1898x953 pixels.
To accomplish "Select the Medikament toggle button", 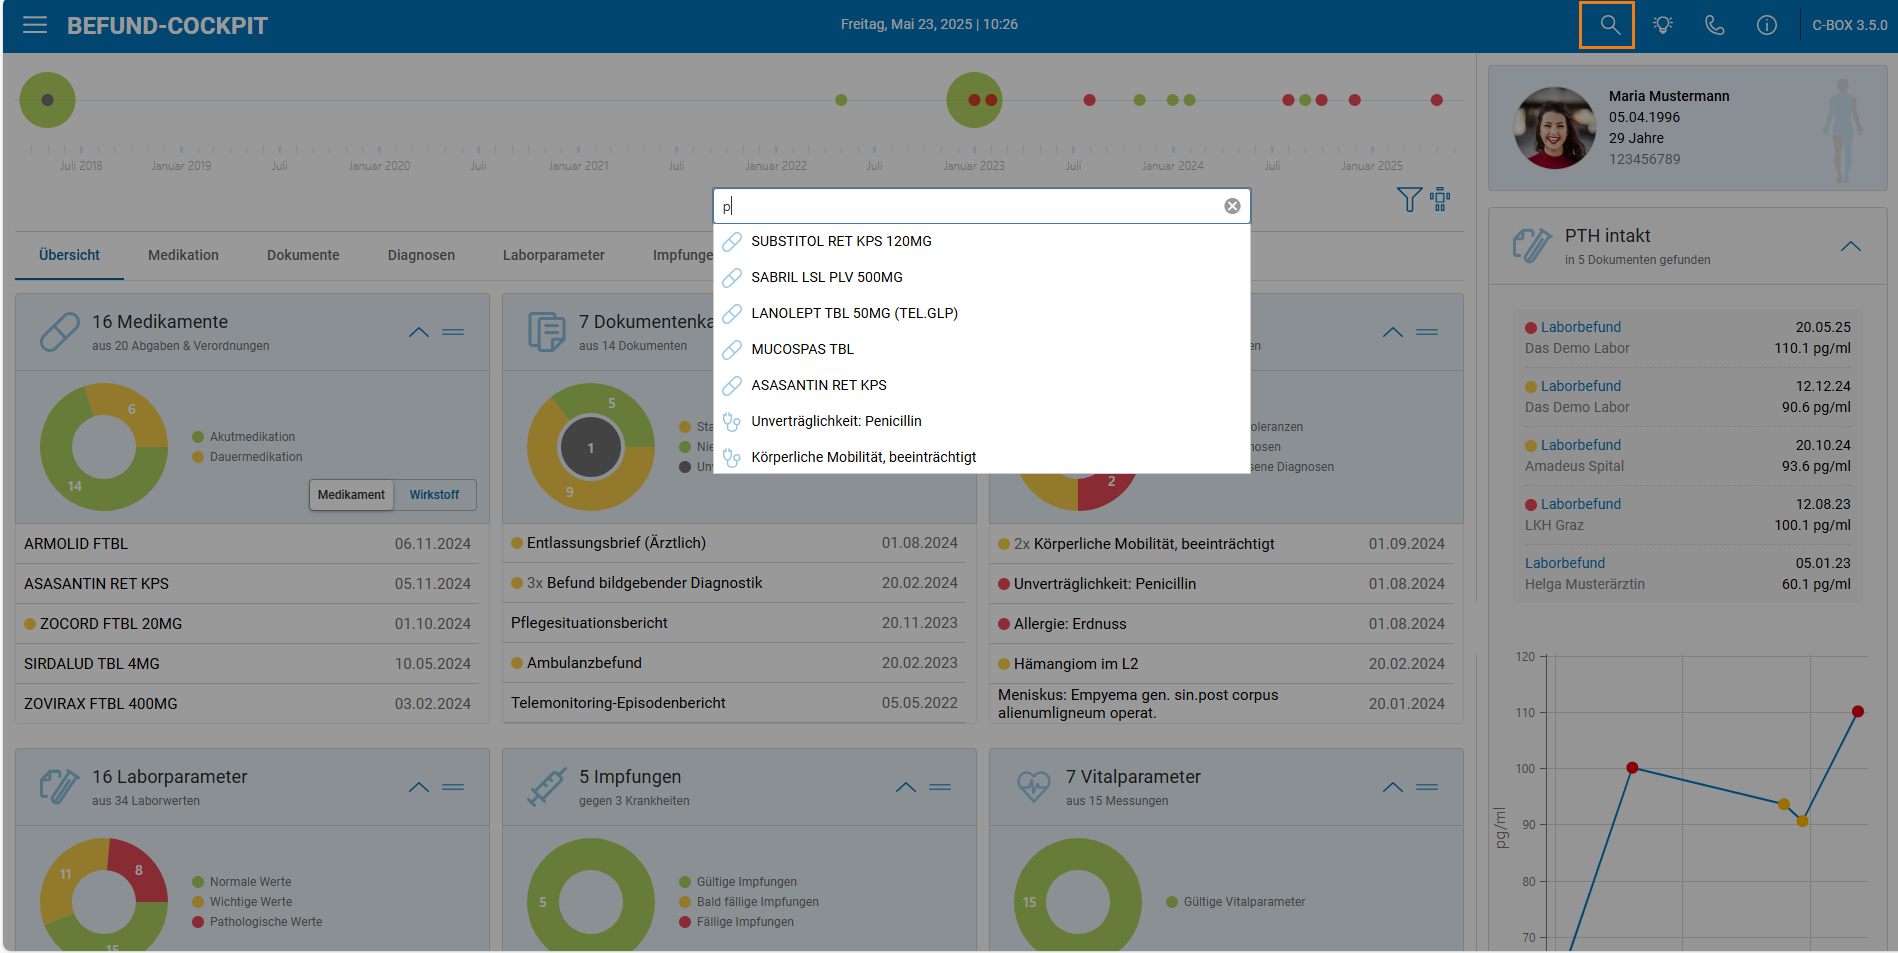I will click(x=351, y=495).
